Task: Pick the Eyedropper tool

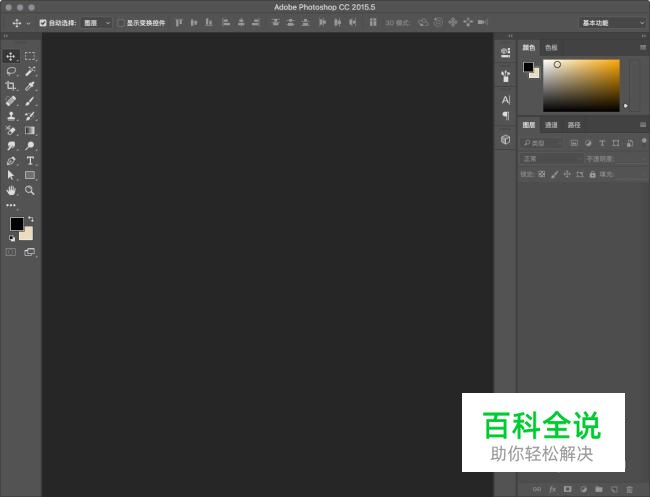Action: 30,86
